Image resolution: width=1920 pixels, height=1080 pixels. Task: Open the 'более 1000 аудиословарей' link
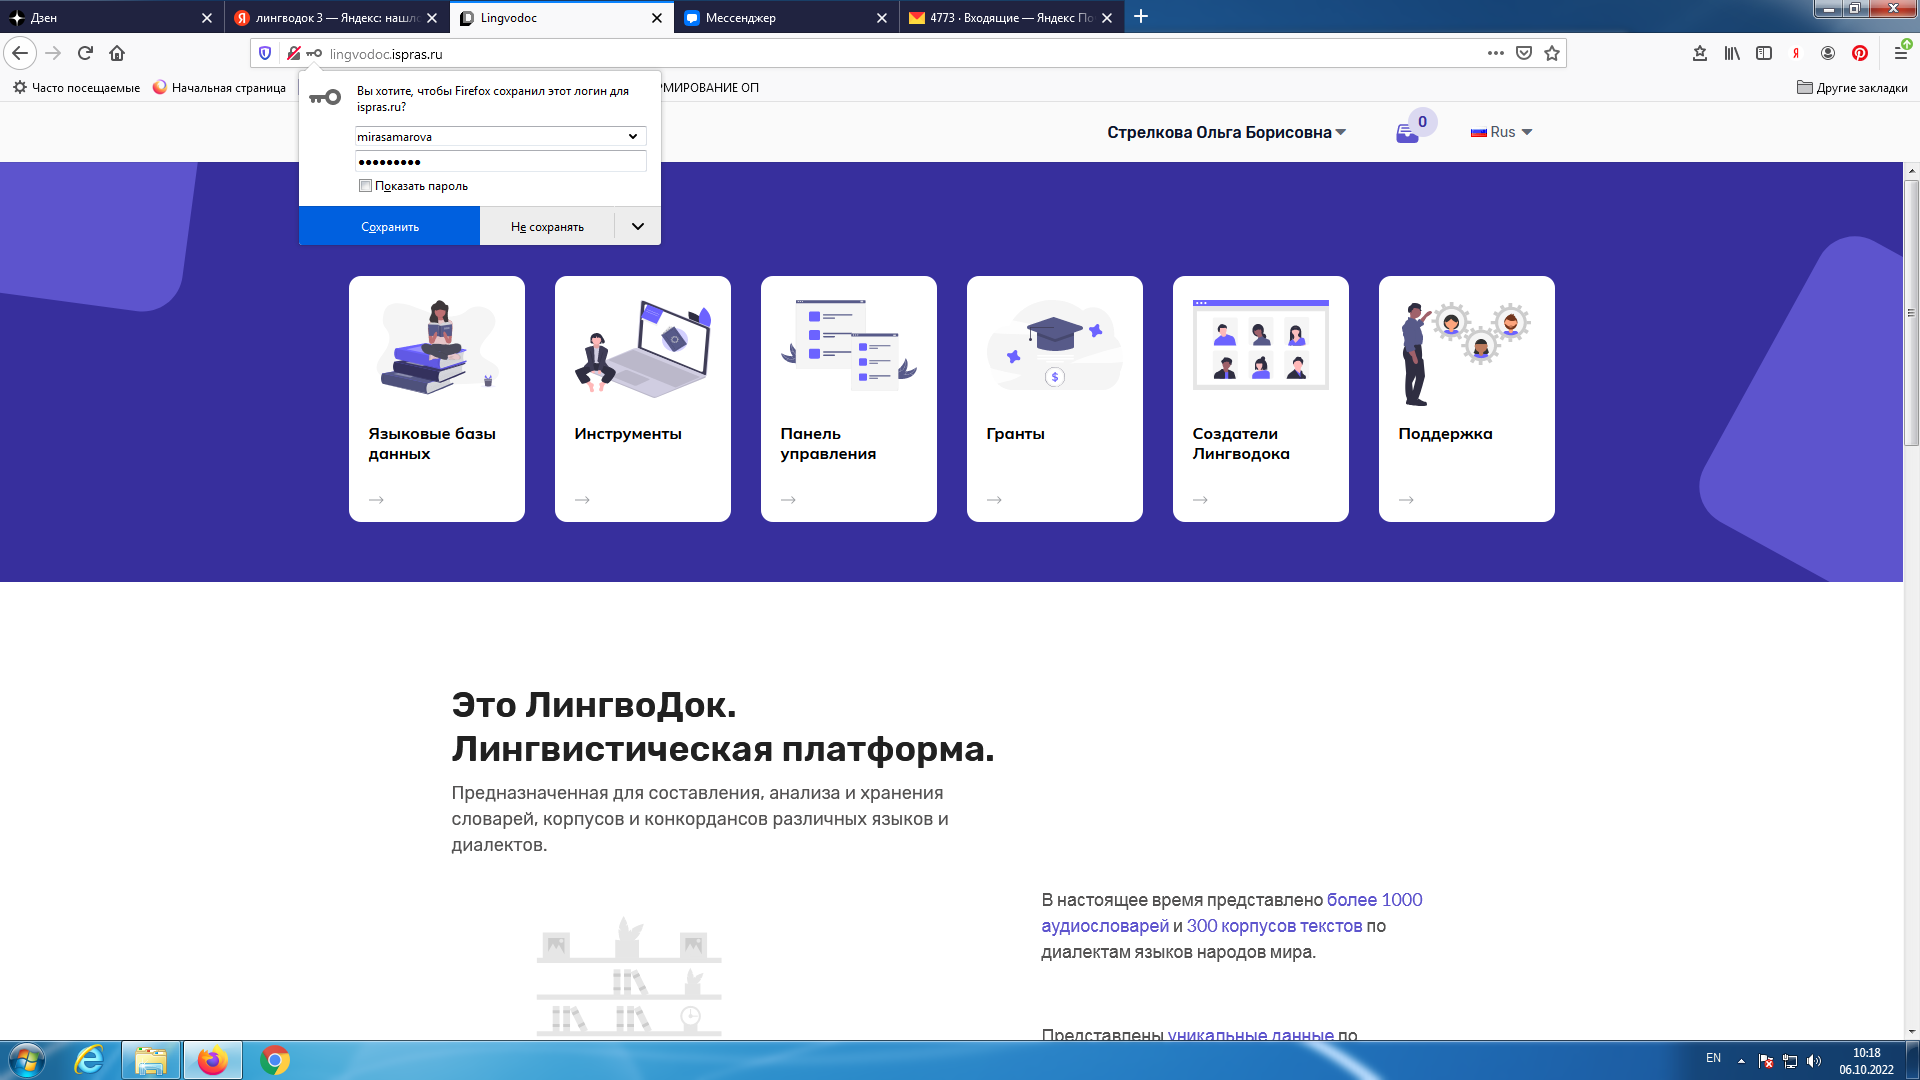pyautogui.click(x=1232, y=913)
